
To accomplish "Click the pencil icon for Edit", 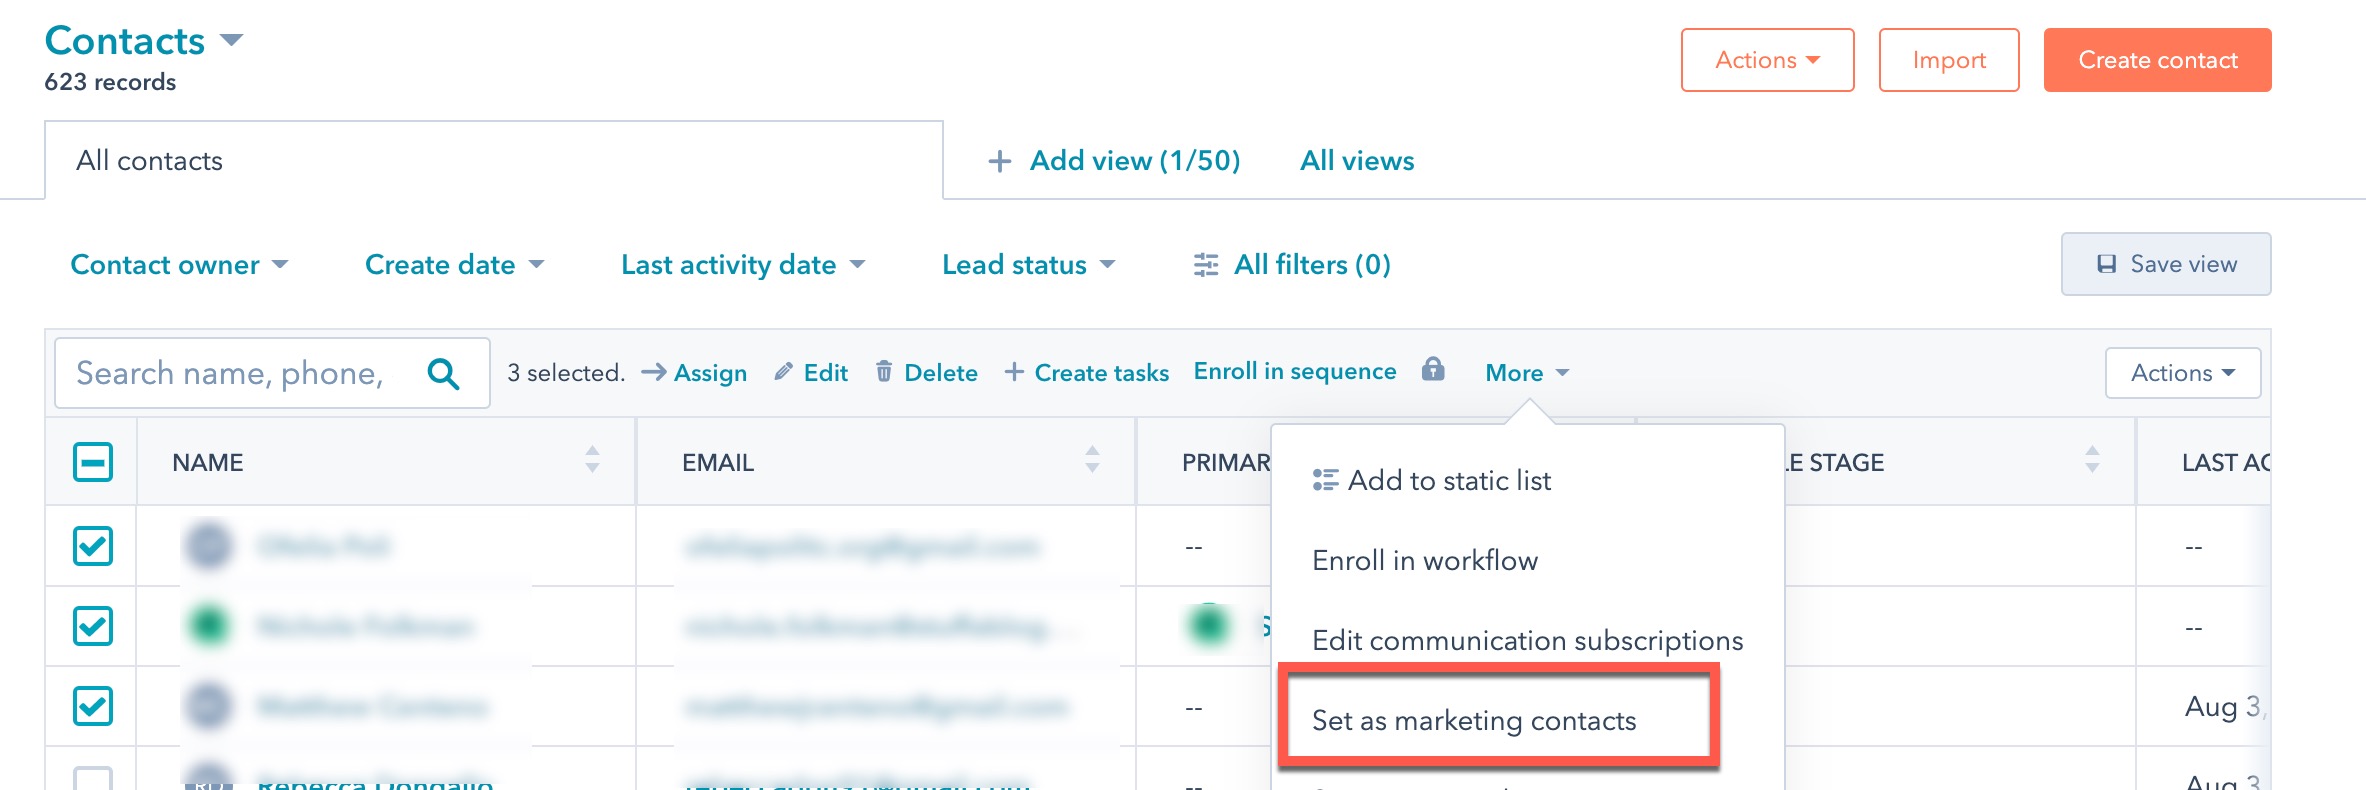I will 784,372.
